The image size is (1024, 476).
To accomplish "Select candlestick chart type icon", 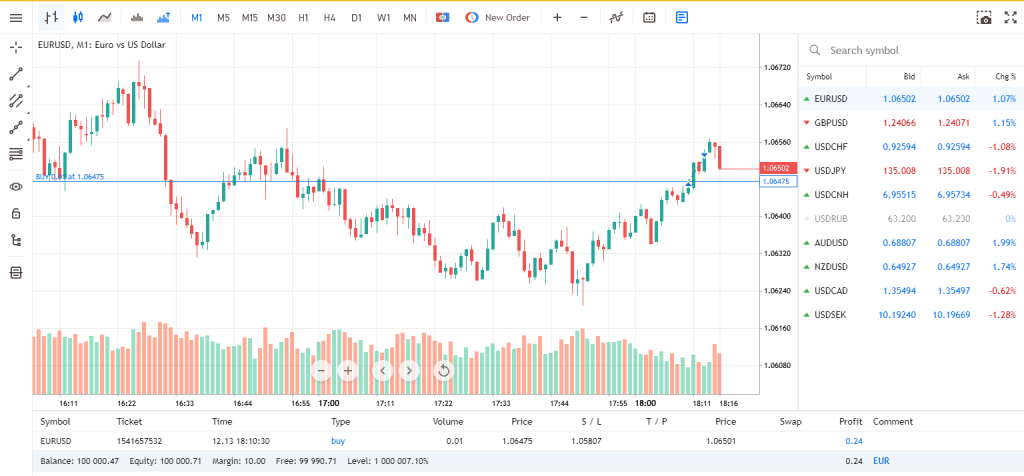I will 78,18.
